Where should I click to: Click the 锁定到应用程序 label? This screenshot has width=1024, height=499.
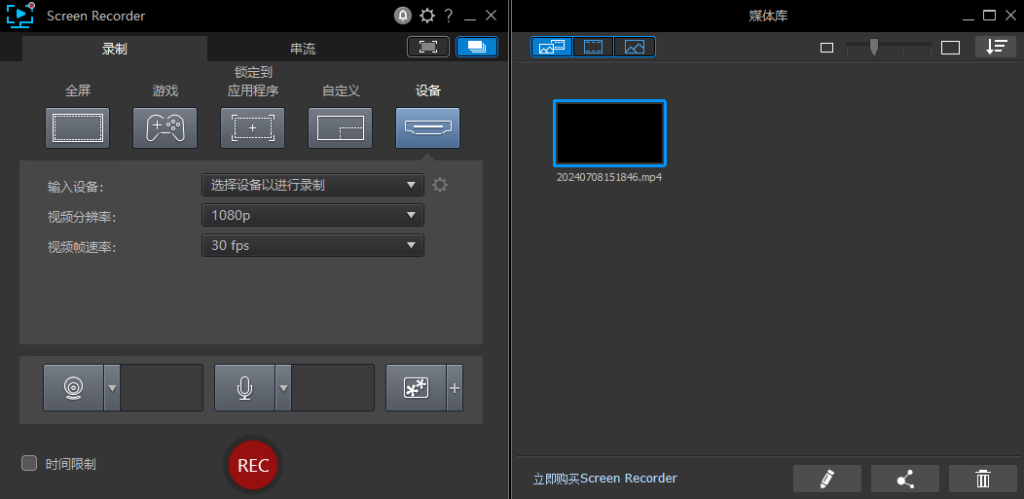(x=253, y=81)
